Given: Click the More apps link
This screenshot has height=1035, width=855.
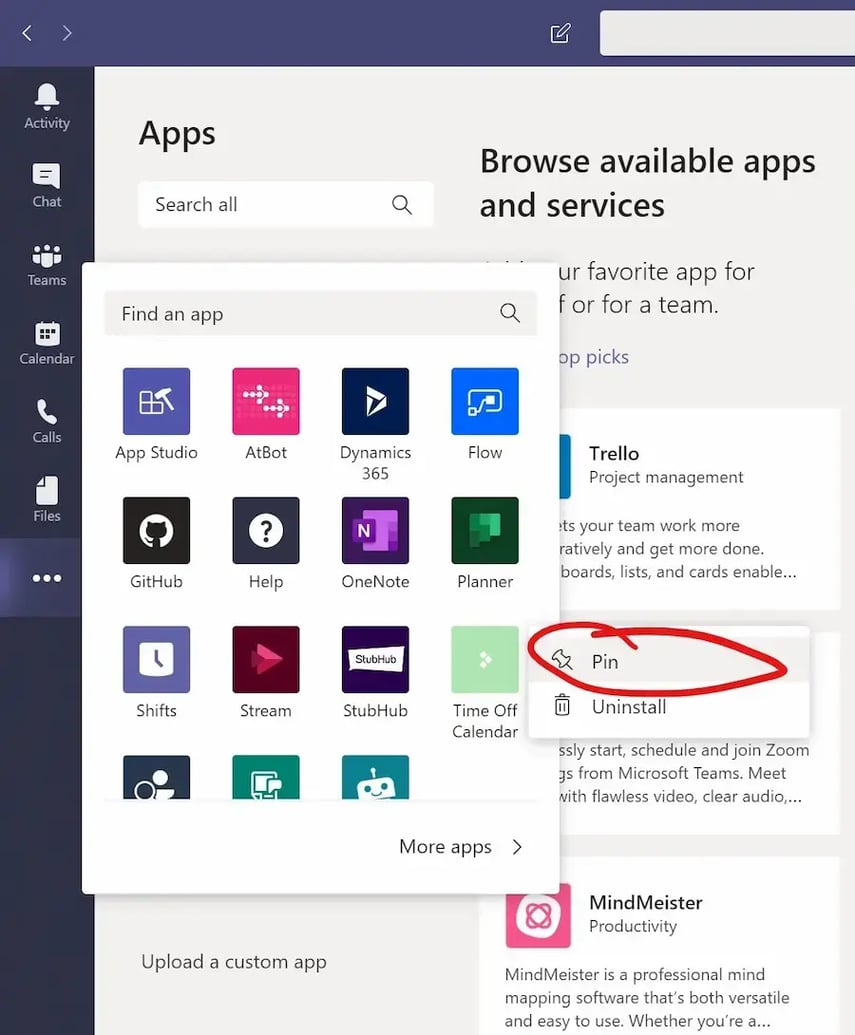Looking at the screenshot, I should pos(445,847).
